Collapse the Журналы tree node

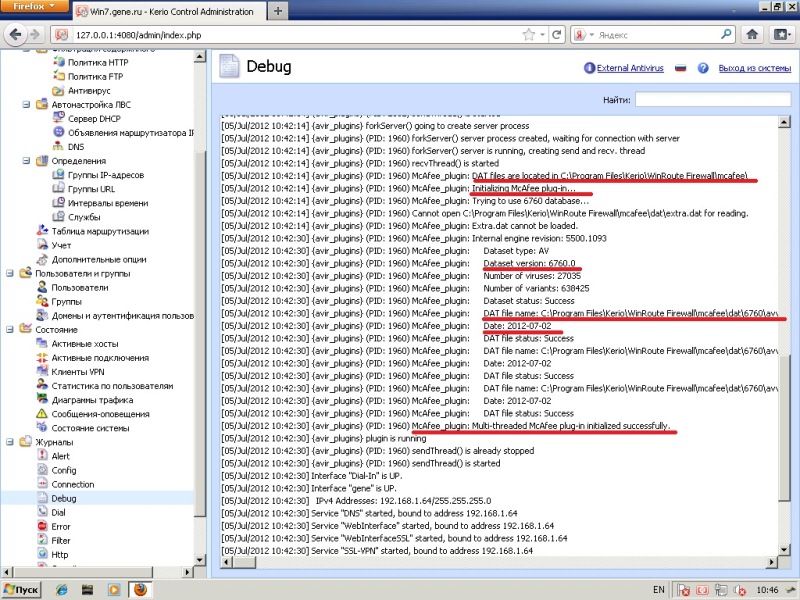tap(9, 442)
